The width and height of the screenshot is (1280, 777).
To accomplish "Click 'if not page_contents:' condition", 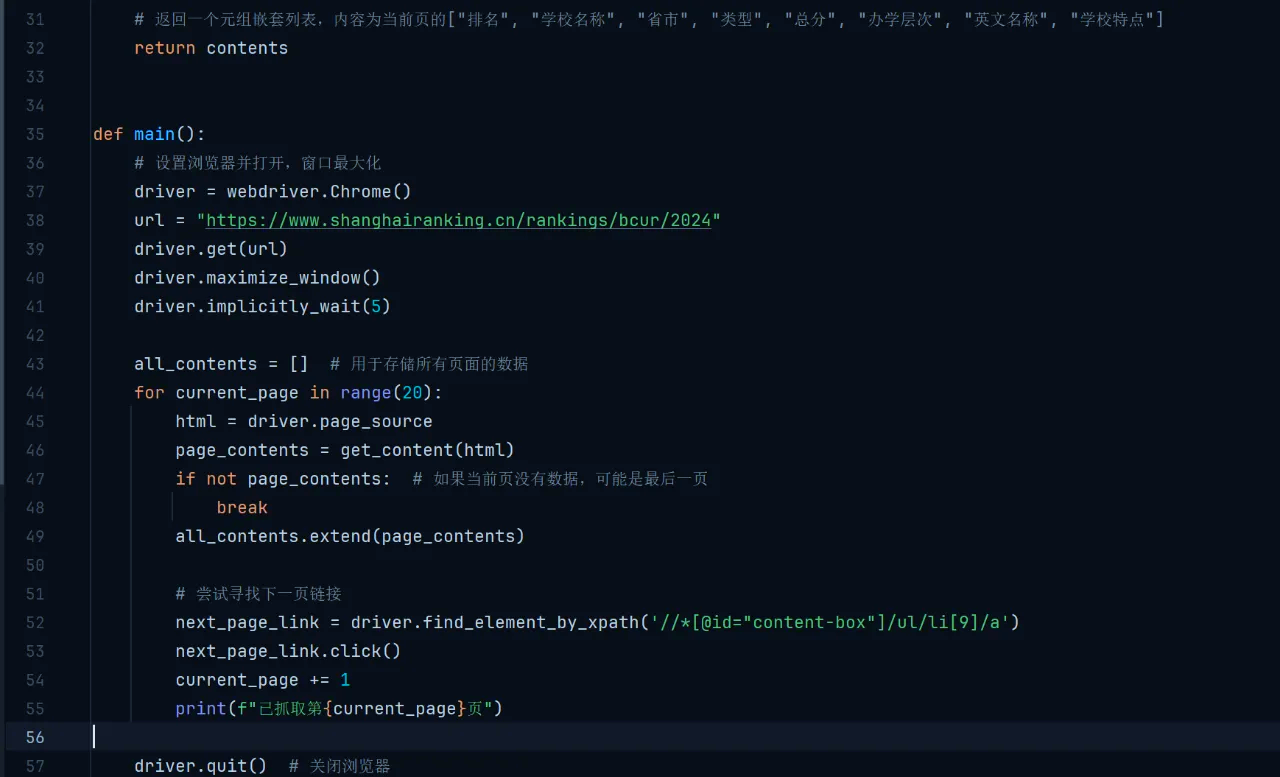I will tap(283, 479).
